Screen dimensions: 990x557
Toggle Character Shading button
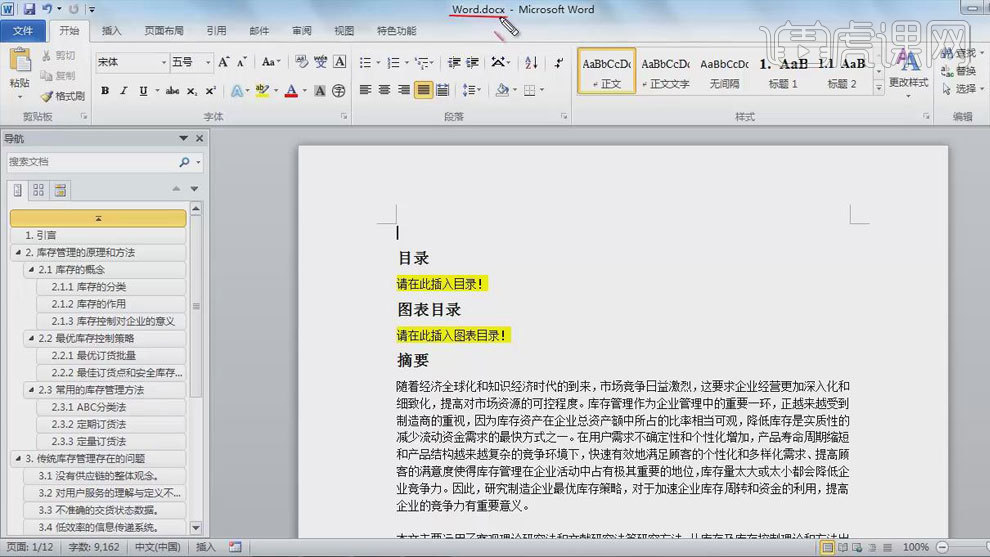click(x=320, y=91)
